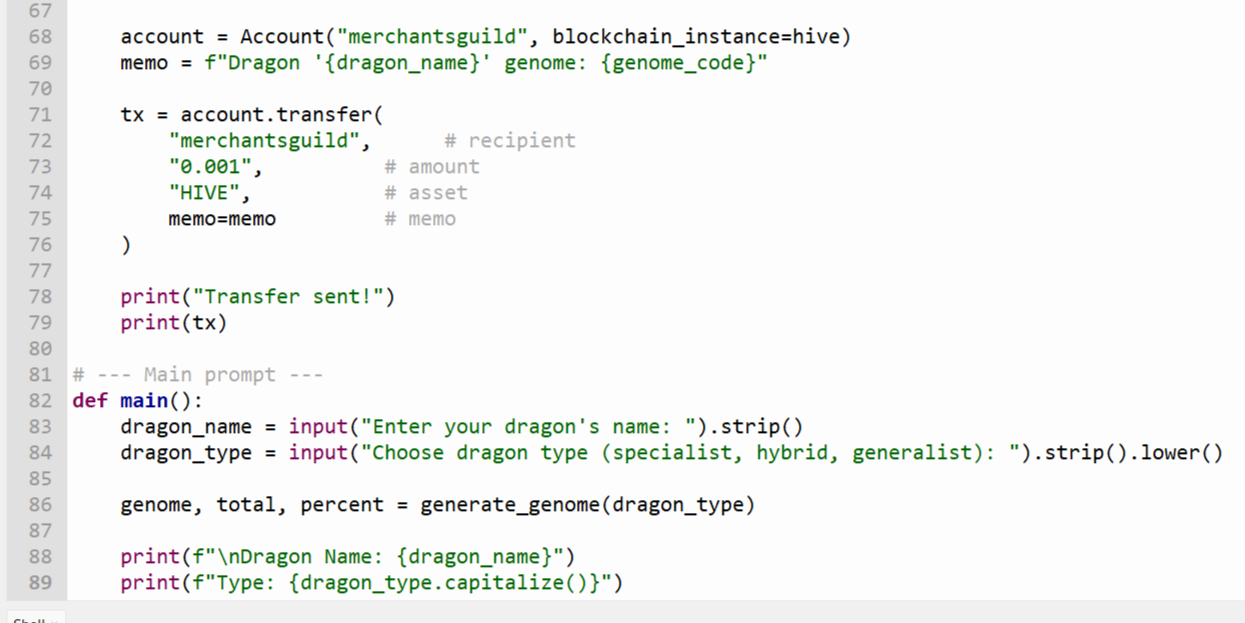Click the "# --- Main prompt ---" comment

click(198, 375)
